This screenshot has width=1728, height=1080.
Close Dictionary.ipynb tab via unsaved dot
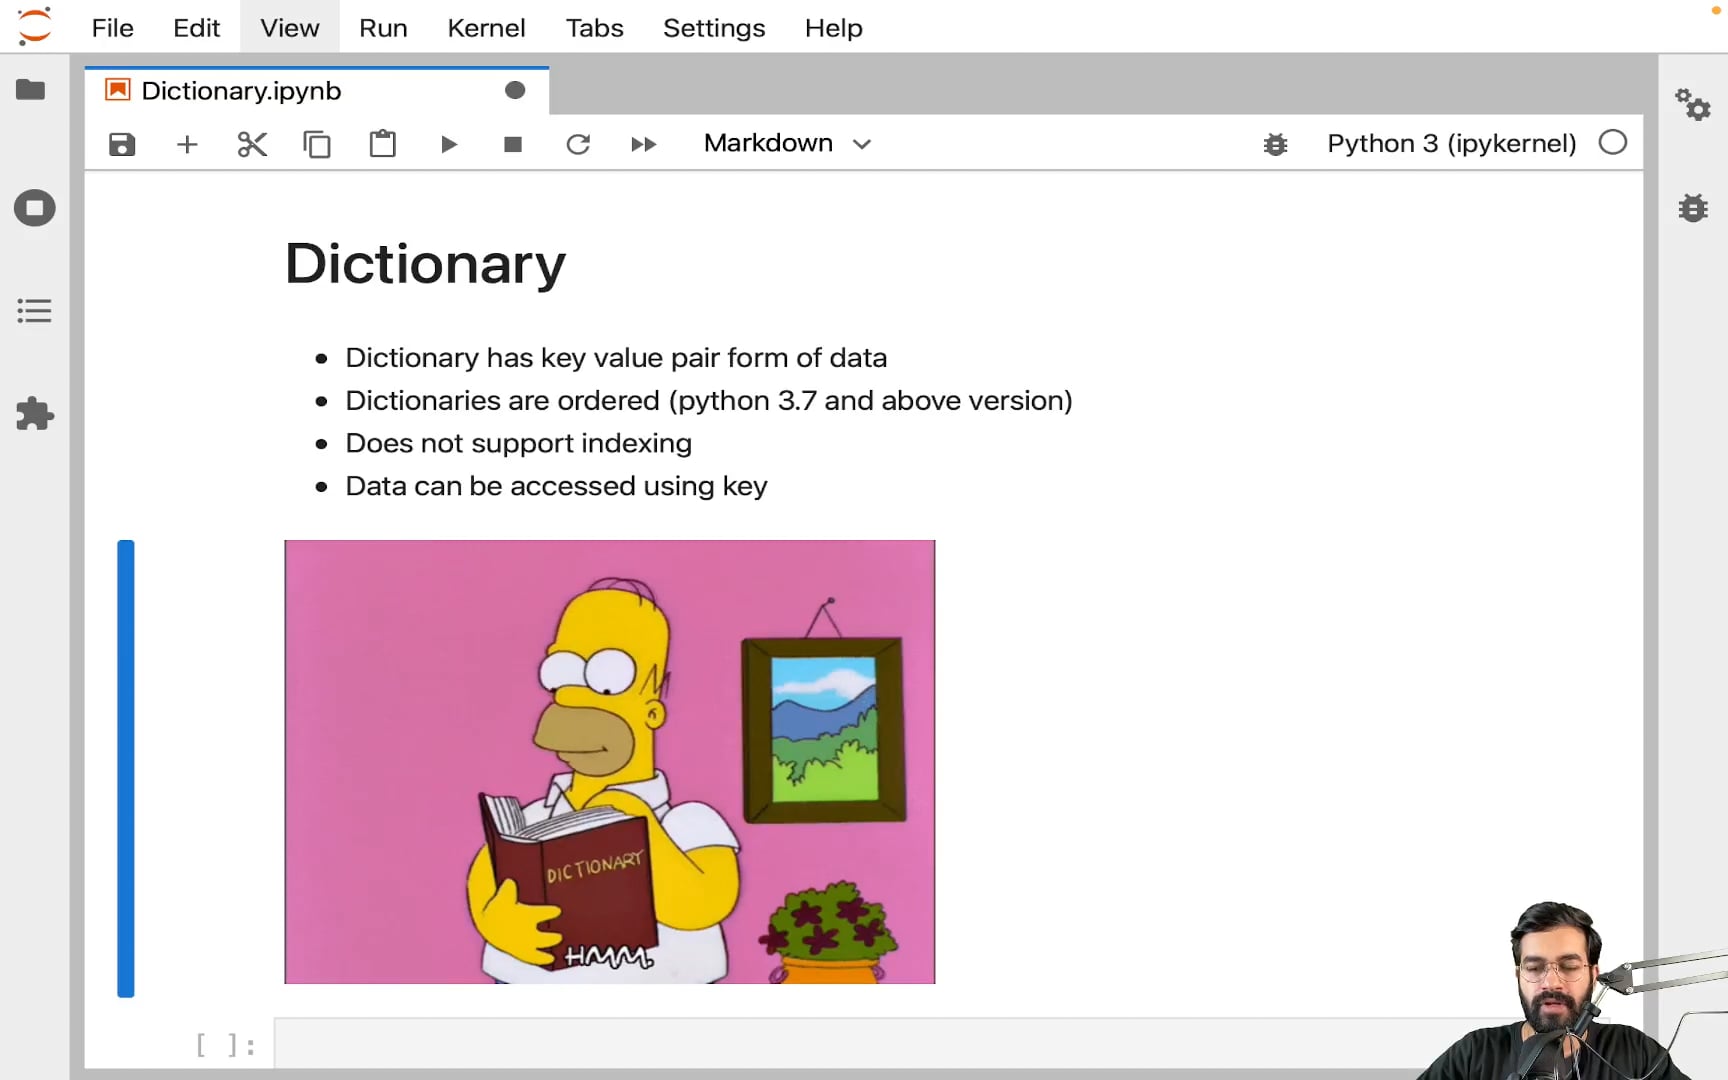(x=515, y=91)
